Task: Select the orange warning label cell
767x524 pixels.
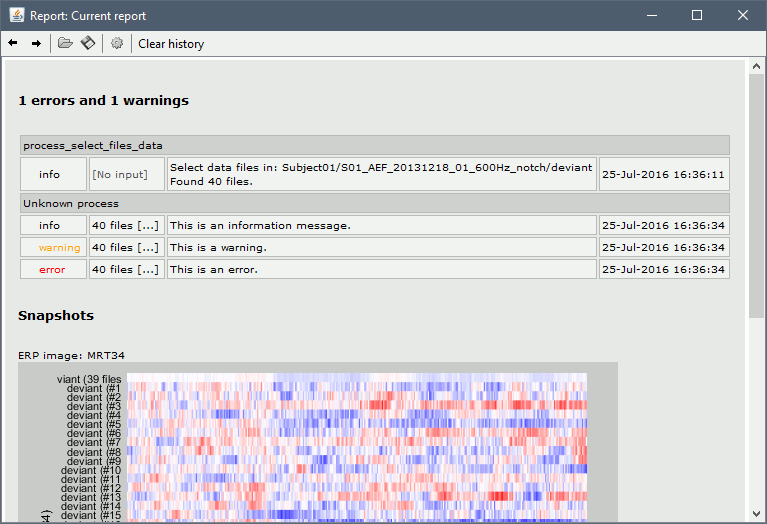Action: coord(53,247)
